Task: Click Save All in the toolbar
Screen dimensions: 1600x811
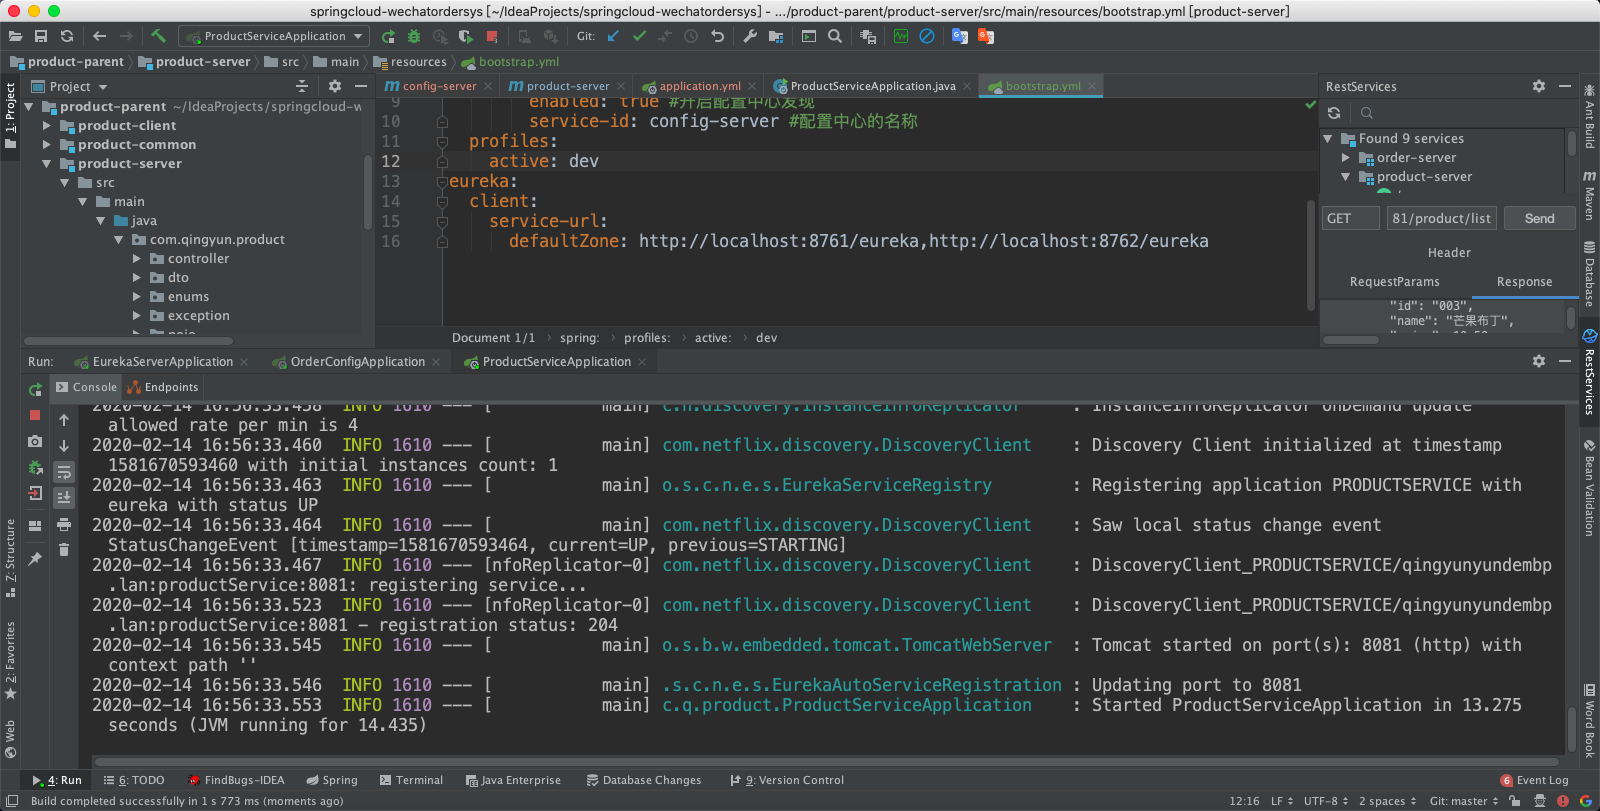Action: (41, 36)
